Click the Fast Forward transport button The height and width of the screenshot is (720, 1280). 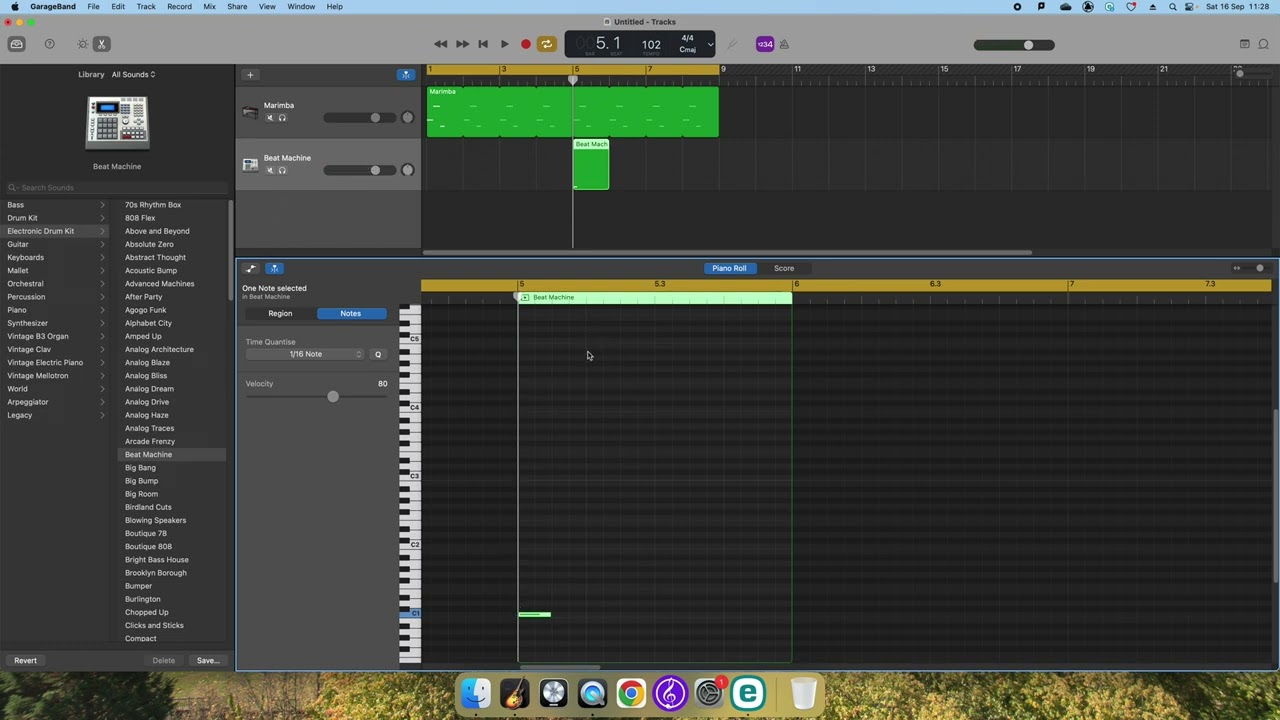(x=462, y=44)
